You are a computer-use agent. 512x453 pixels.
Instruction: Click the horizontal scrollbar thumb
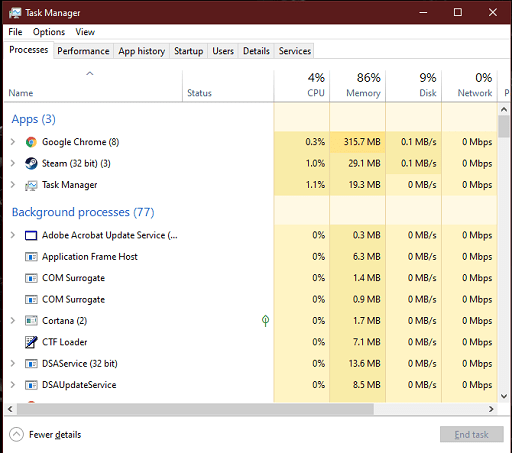[x=196, y=409]
